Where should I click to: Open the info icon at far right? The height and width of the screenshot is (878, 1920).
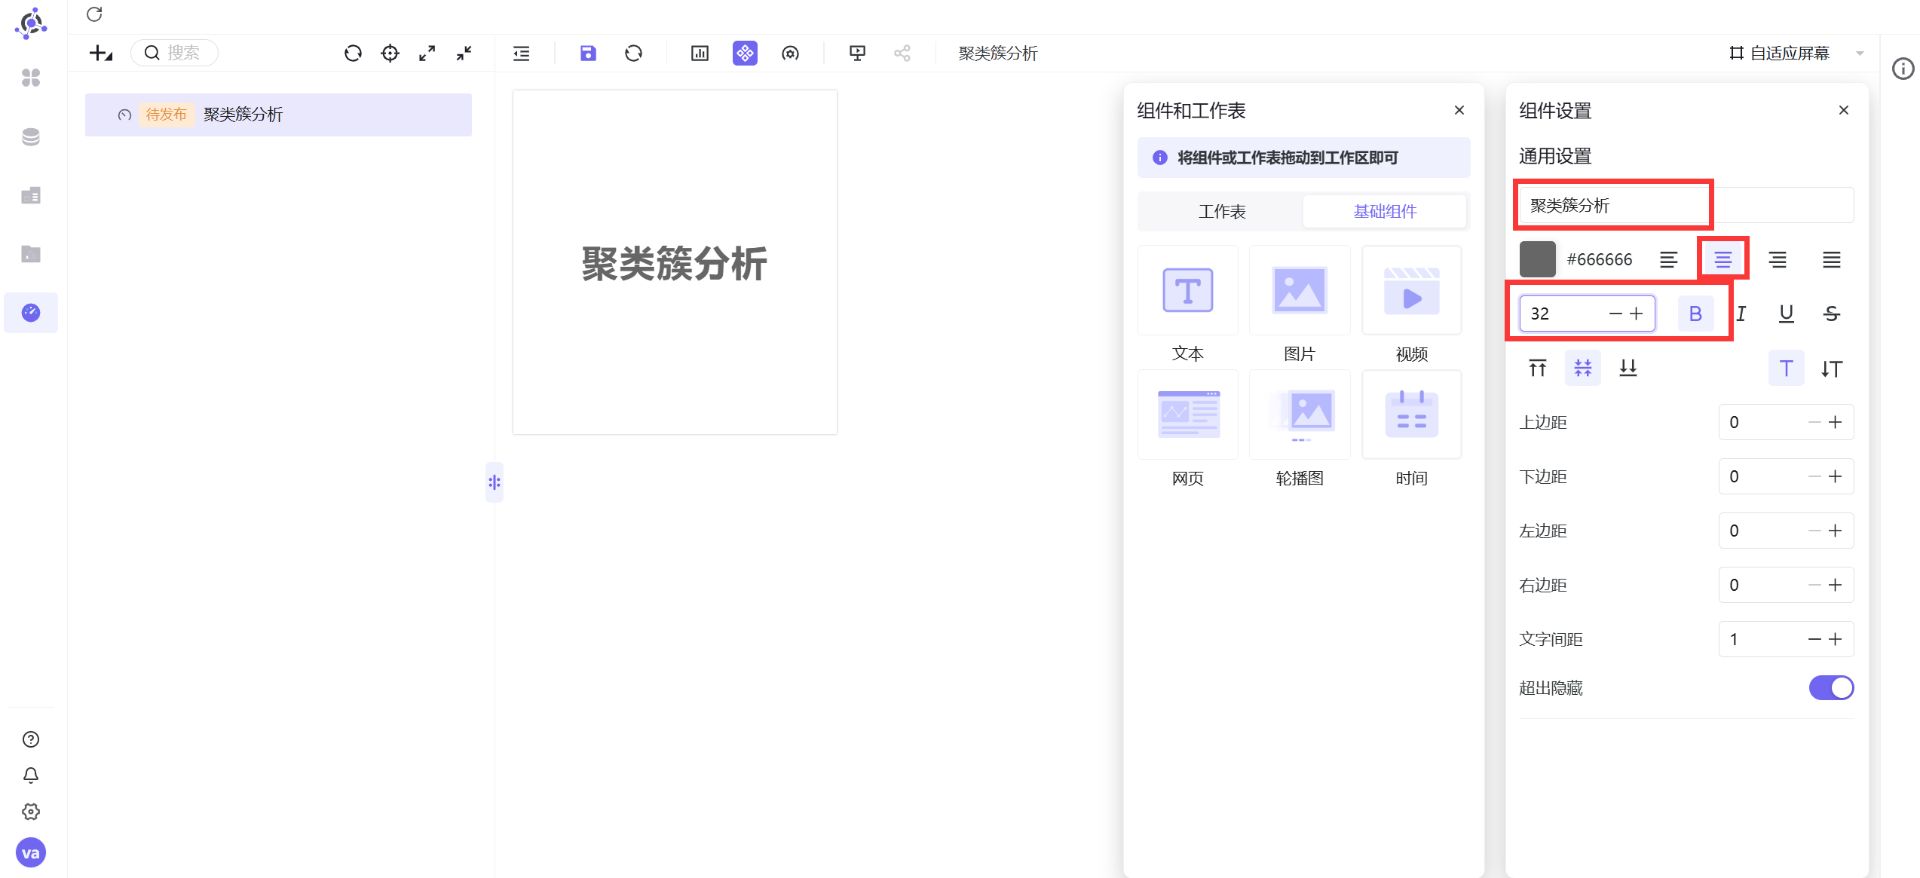tap(1903, 69)
